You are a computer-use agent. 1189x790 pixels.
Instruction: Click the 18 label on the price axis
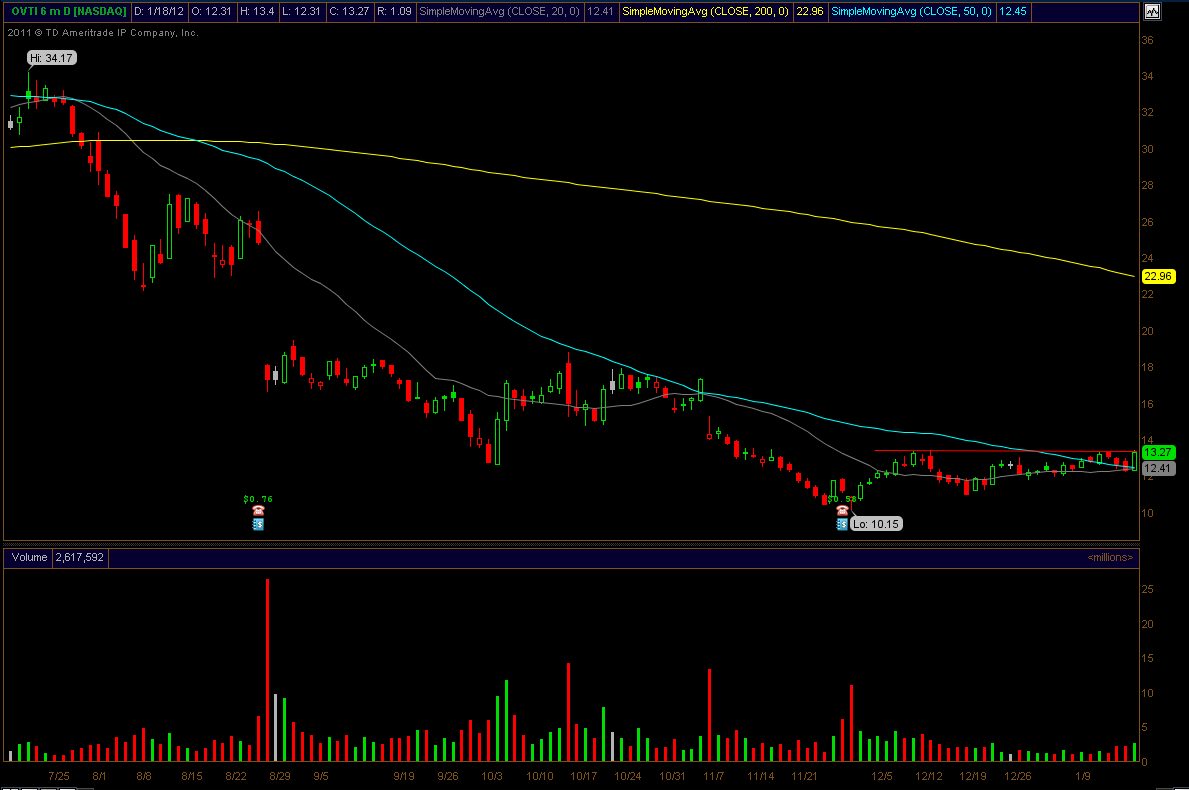point(1147,368)
